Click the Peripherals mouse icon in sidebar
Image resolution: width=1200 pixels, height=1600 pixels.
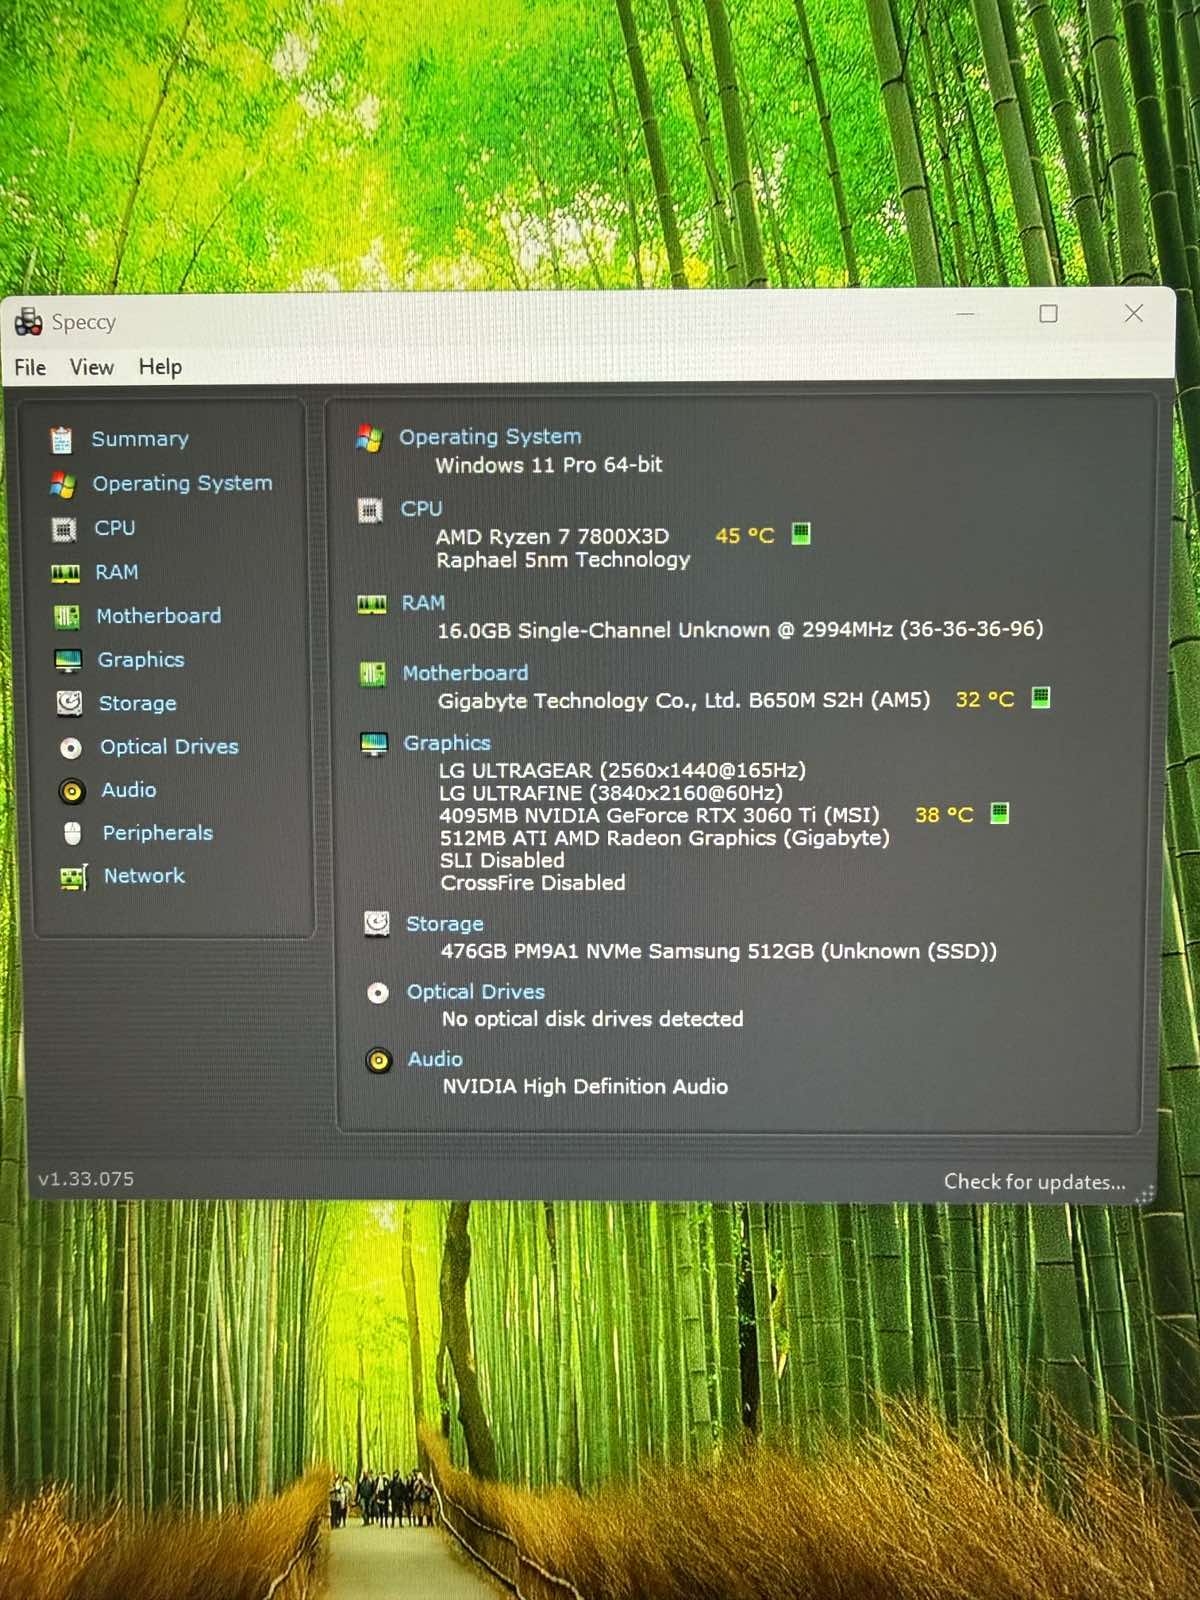(x=72, y=833)
